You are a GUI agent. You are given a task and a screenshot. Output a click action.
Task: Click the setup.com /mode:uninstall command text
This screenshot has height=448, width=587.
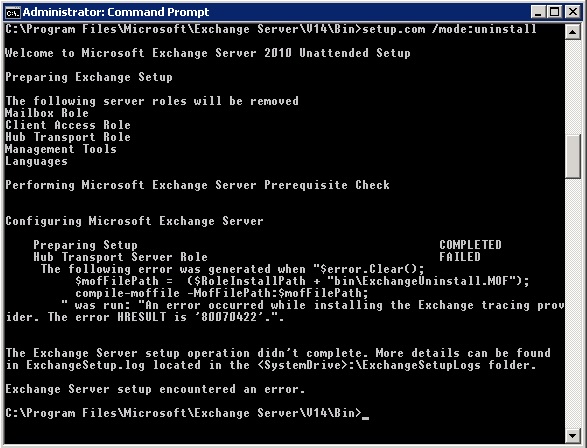[450, 29]
